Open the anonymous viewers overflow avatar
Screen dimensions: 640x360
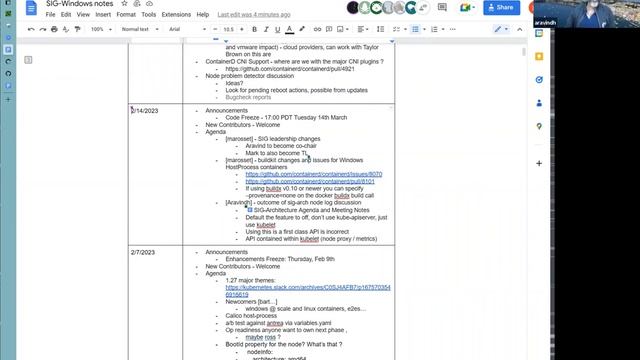pyautogui.click(x=423, y=7)
